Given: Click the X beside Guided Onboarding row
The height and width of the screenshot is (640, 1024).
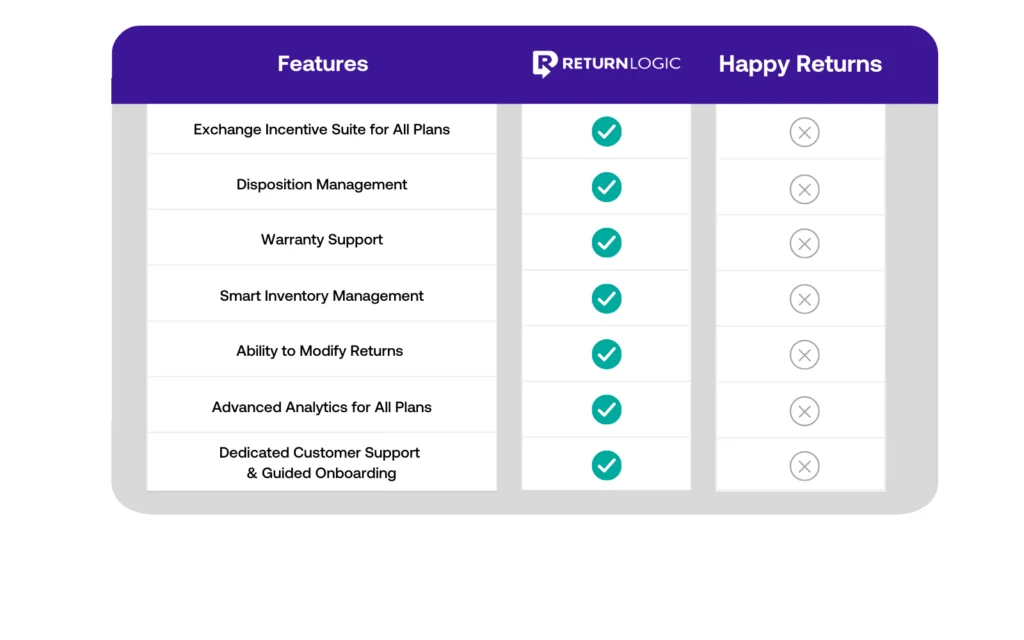Looking at the screenshot, I should (804, 465).
